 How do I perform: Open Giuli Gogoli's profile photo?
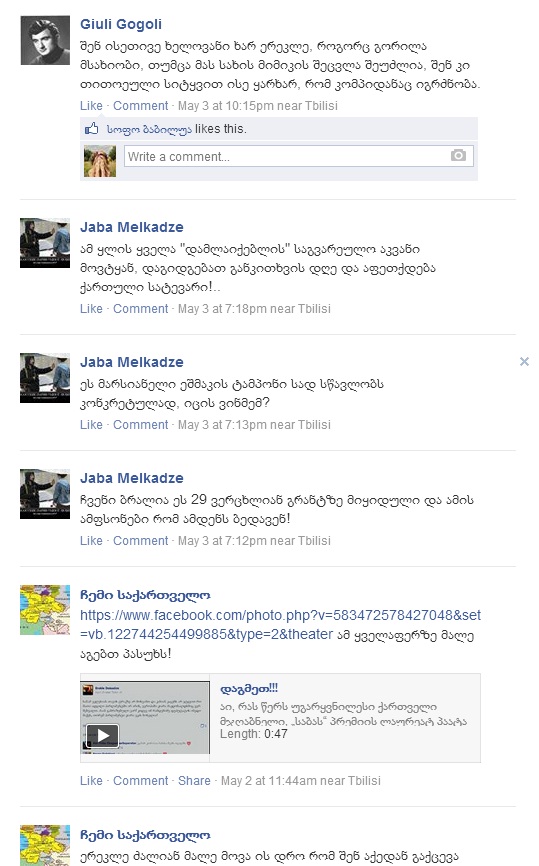[45, 40]
